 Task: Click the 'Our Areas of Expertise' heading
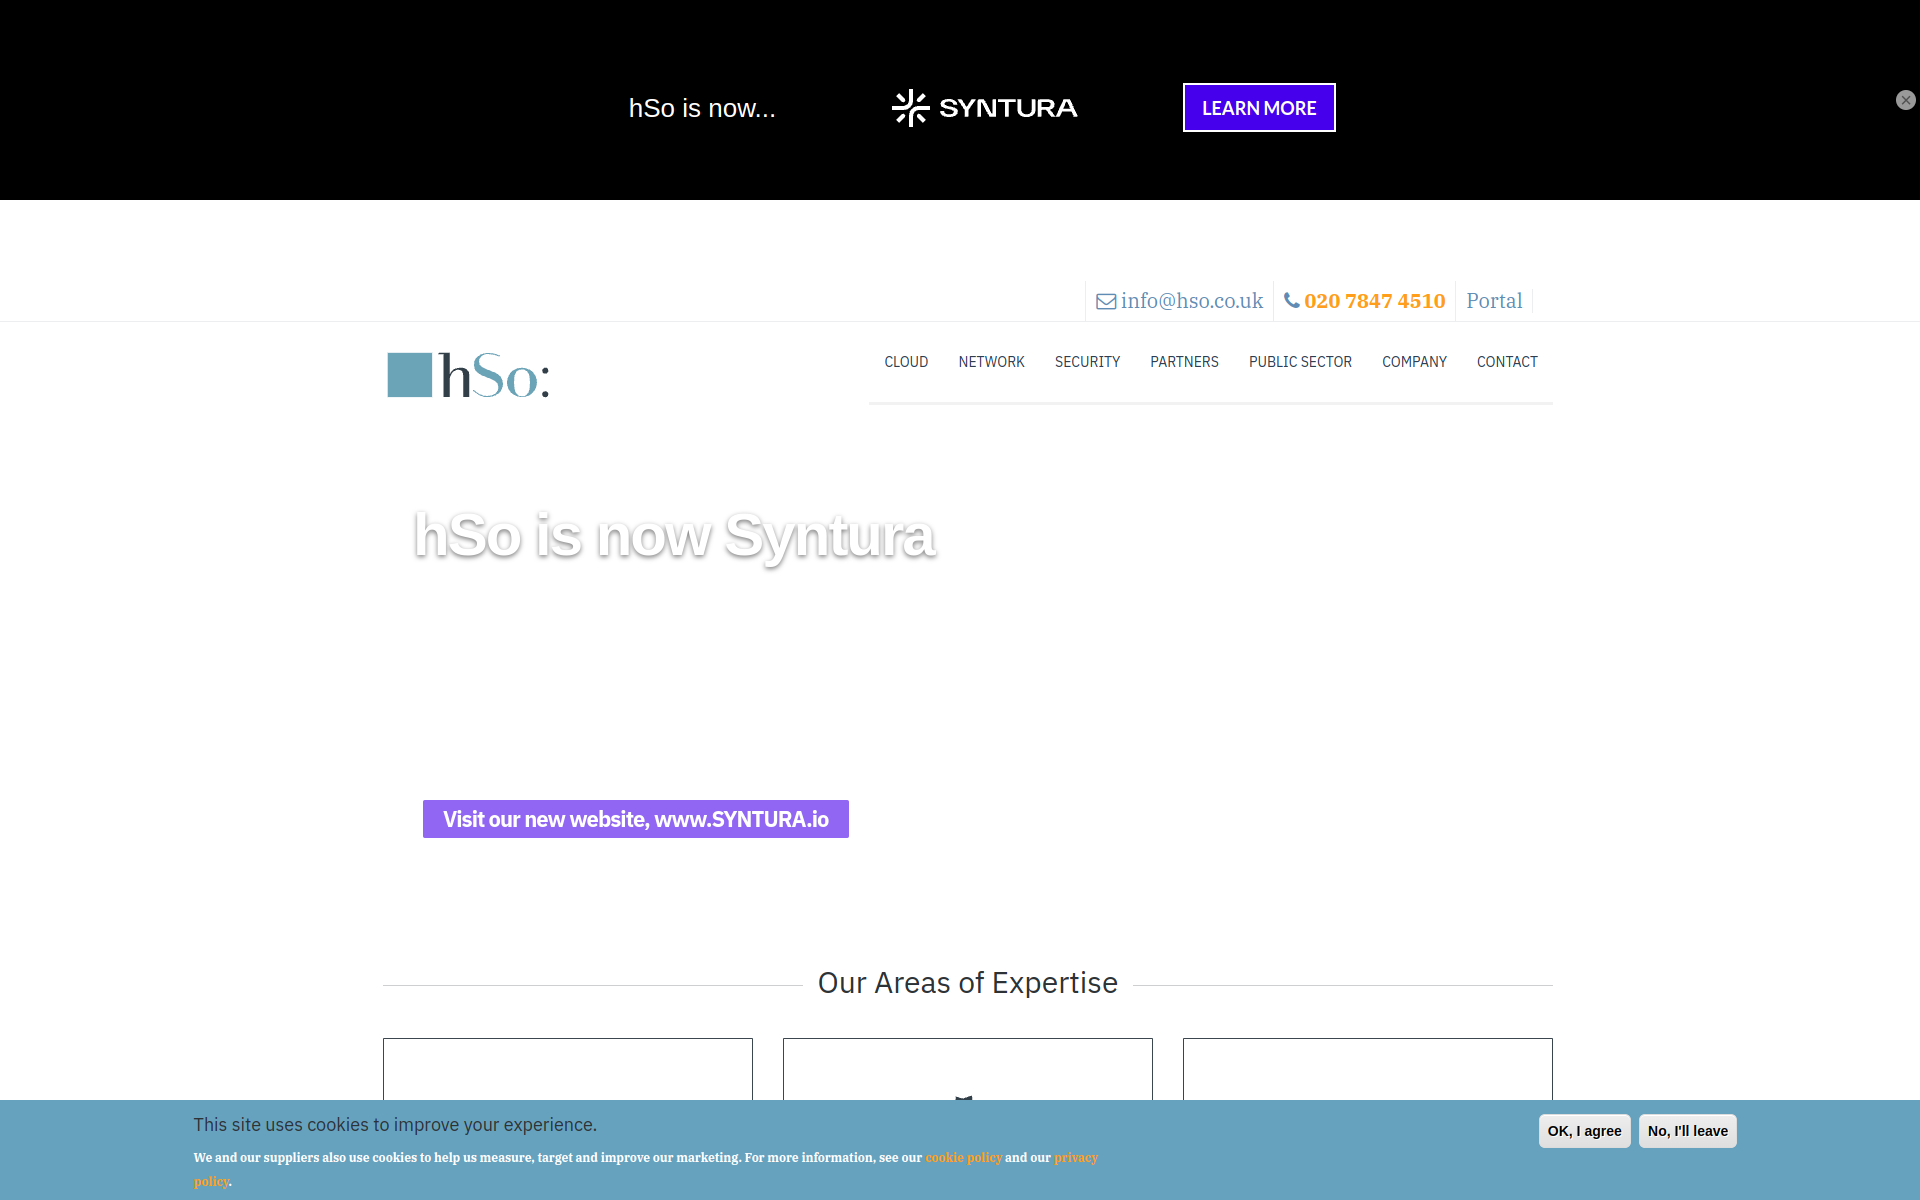click(x=968, y=983)
